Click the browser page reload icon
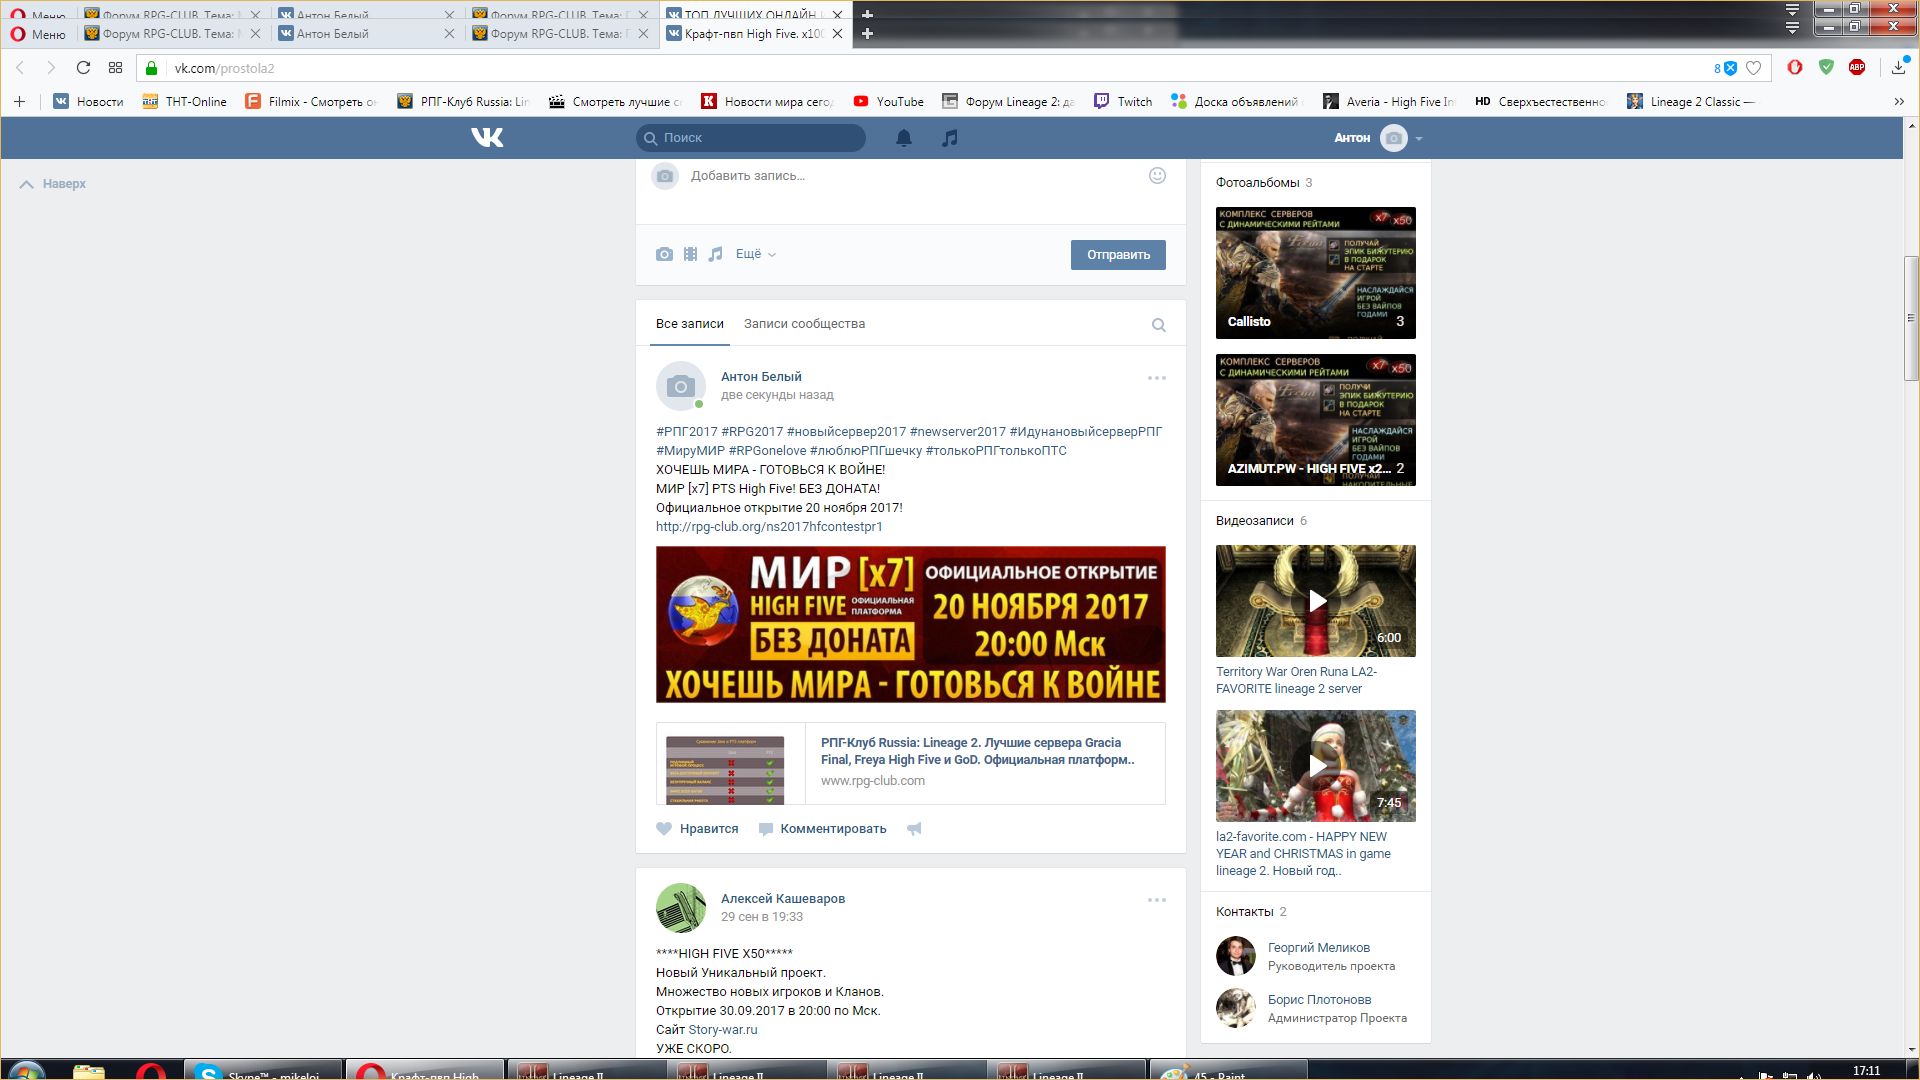The height and width of the screenshot is (1080, 1920). [x=83, y=68]
